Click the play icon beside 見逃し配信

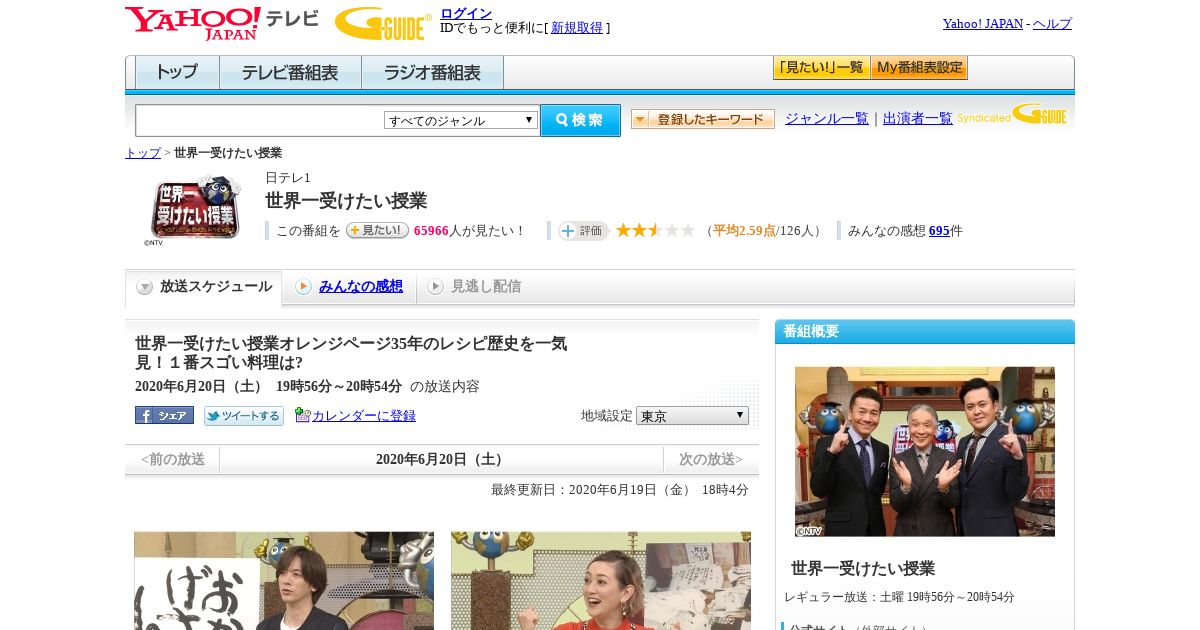435,287
